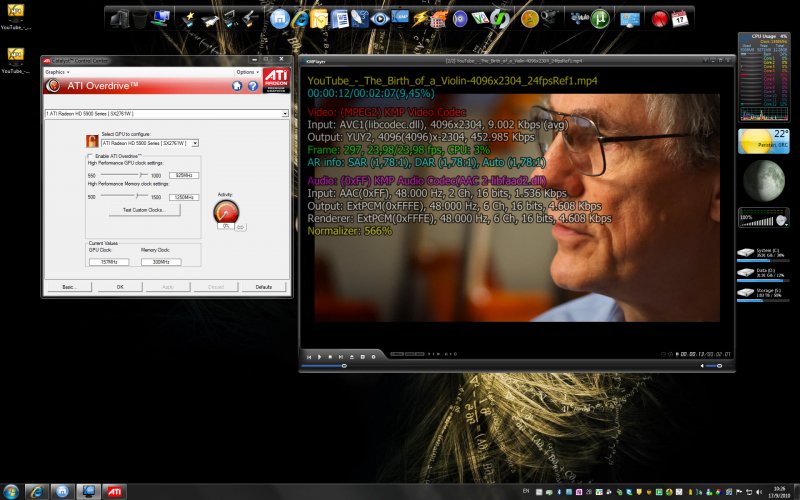This screenshot has height=500, width=800.
Task: Click OK in Catalyst Control Center
Action: (x=120, y=287)
